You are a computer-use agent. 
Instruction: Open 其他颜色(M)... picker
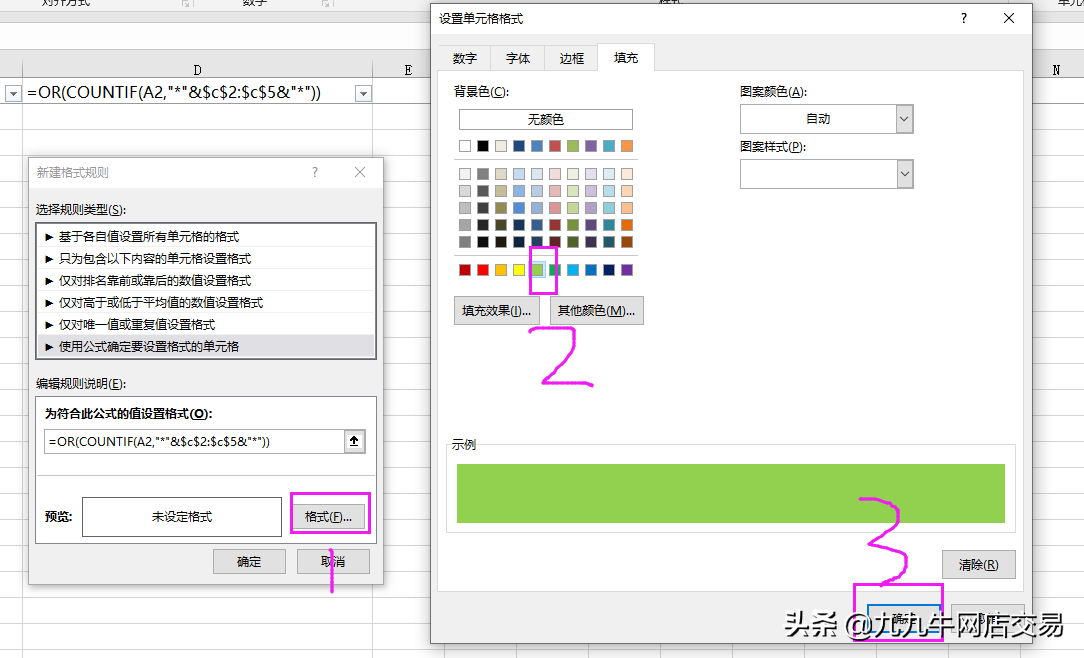pyautogui.click(x=597, y=311)
